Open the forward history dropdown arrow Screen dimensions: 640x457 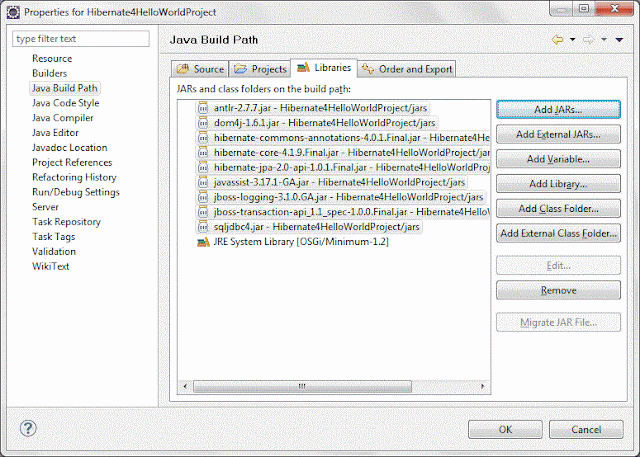pyautogui.click(x=604, y=40)
